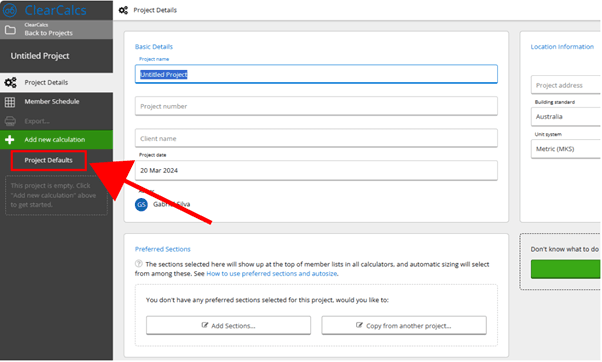Open the Export option
This screenshot has width=602, height=362.
(x=56, y=121)
